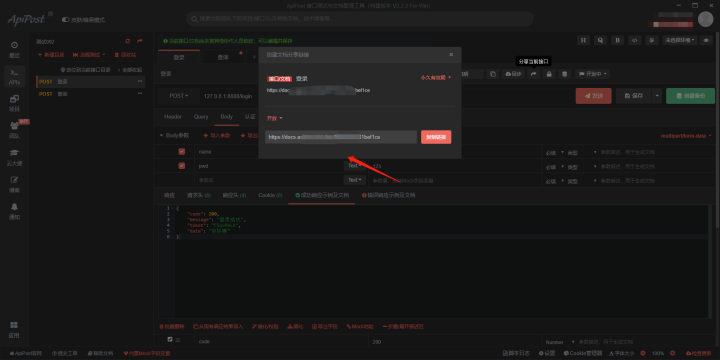
Task: Open the 最近 (recent) sidebar icon
Action: [x=14, y=50]
